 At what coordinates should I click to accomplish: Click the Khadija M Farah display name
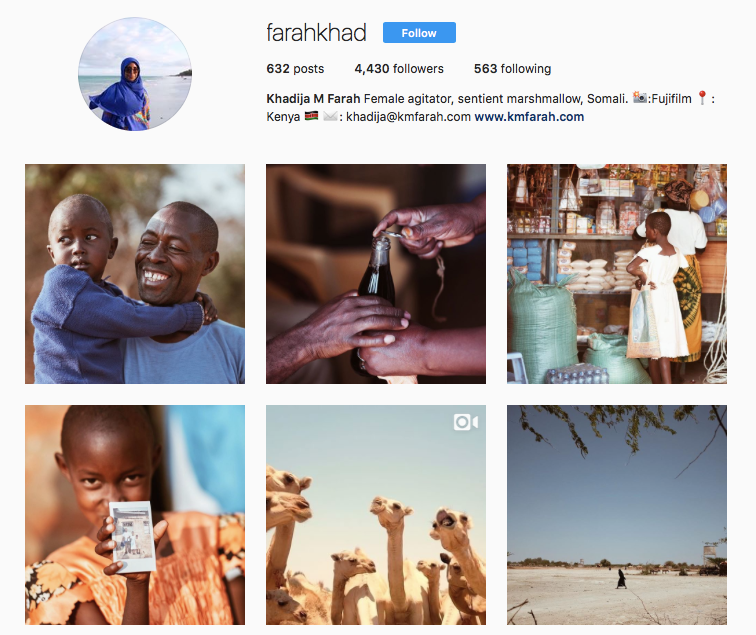pos(313,99)
